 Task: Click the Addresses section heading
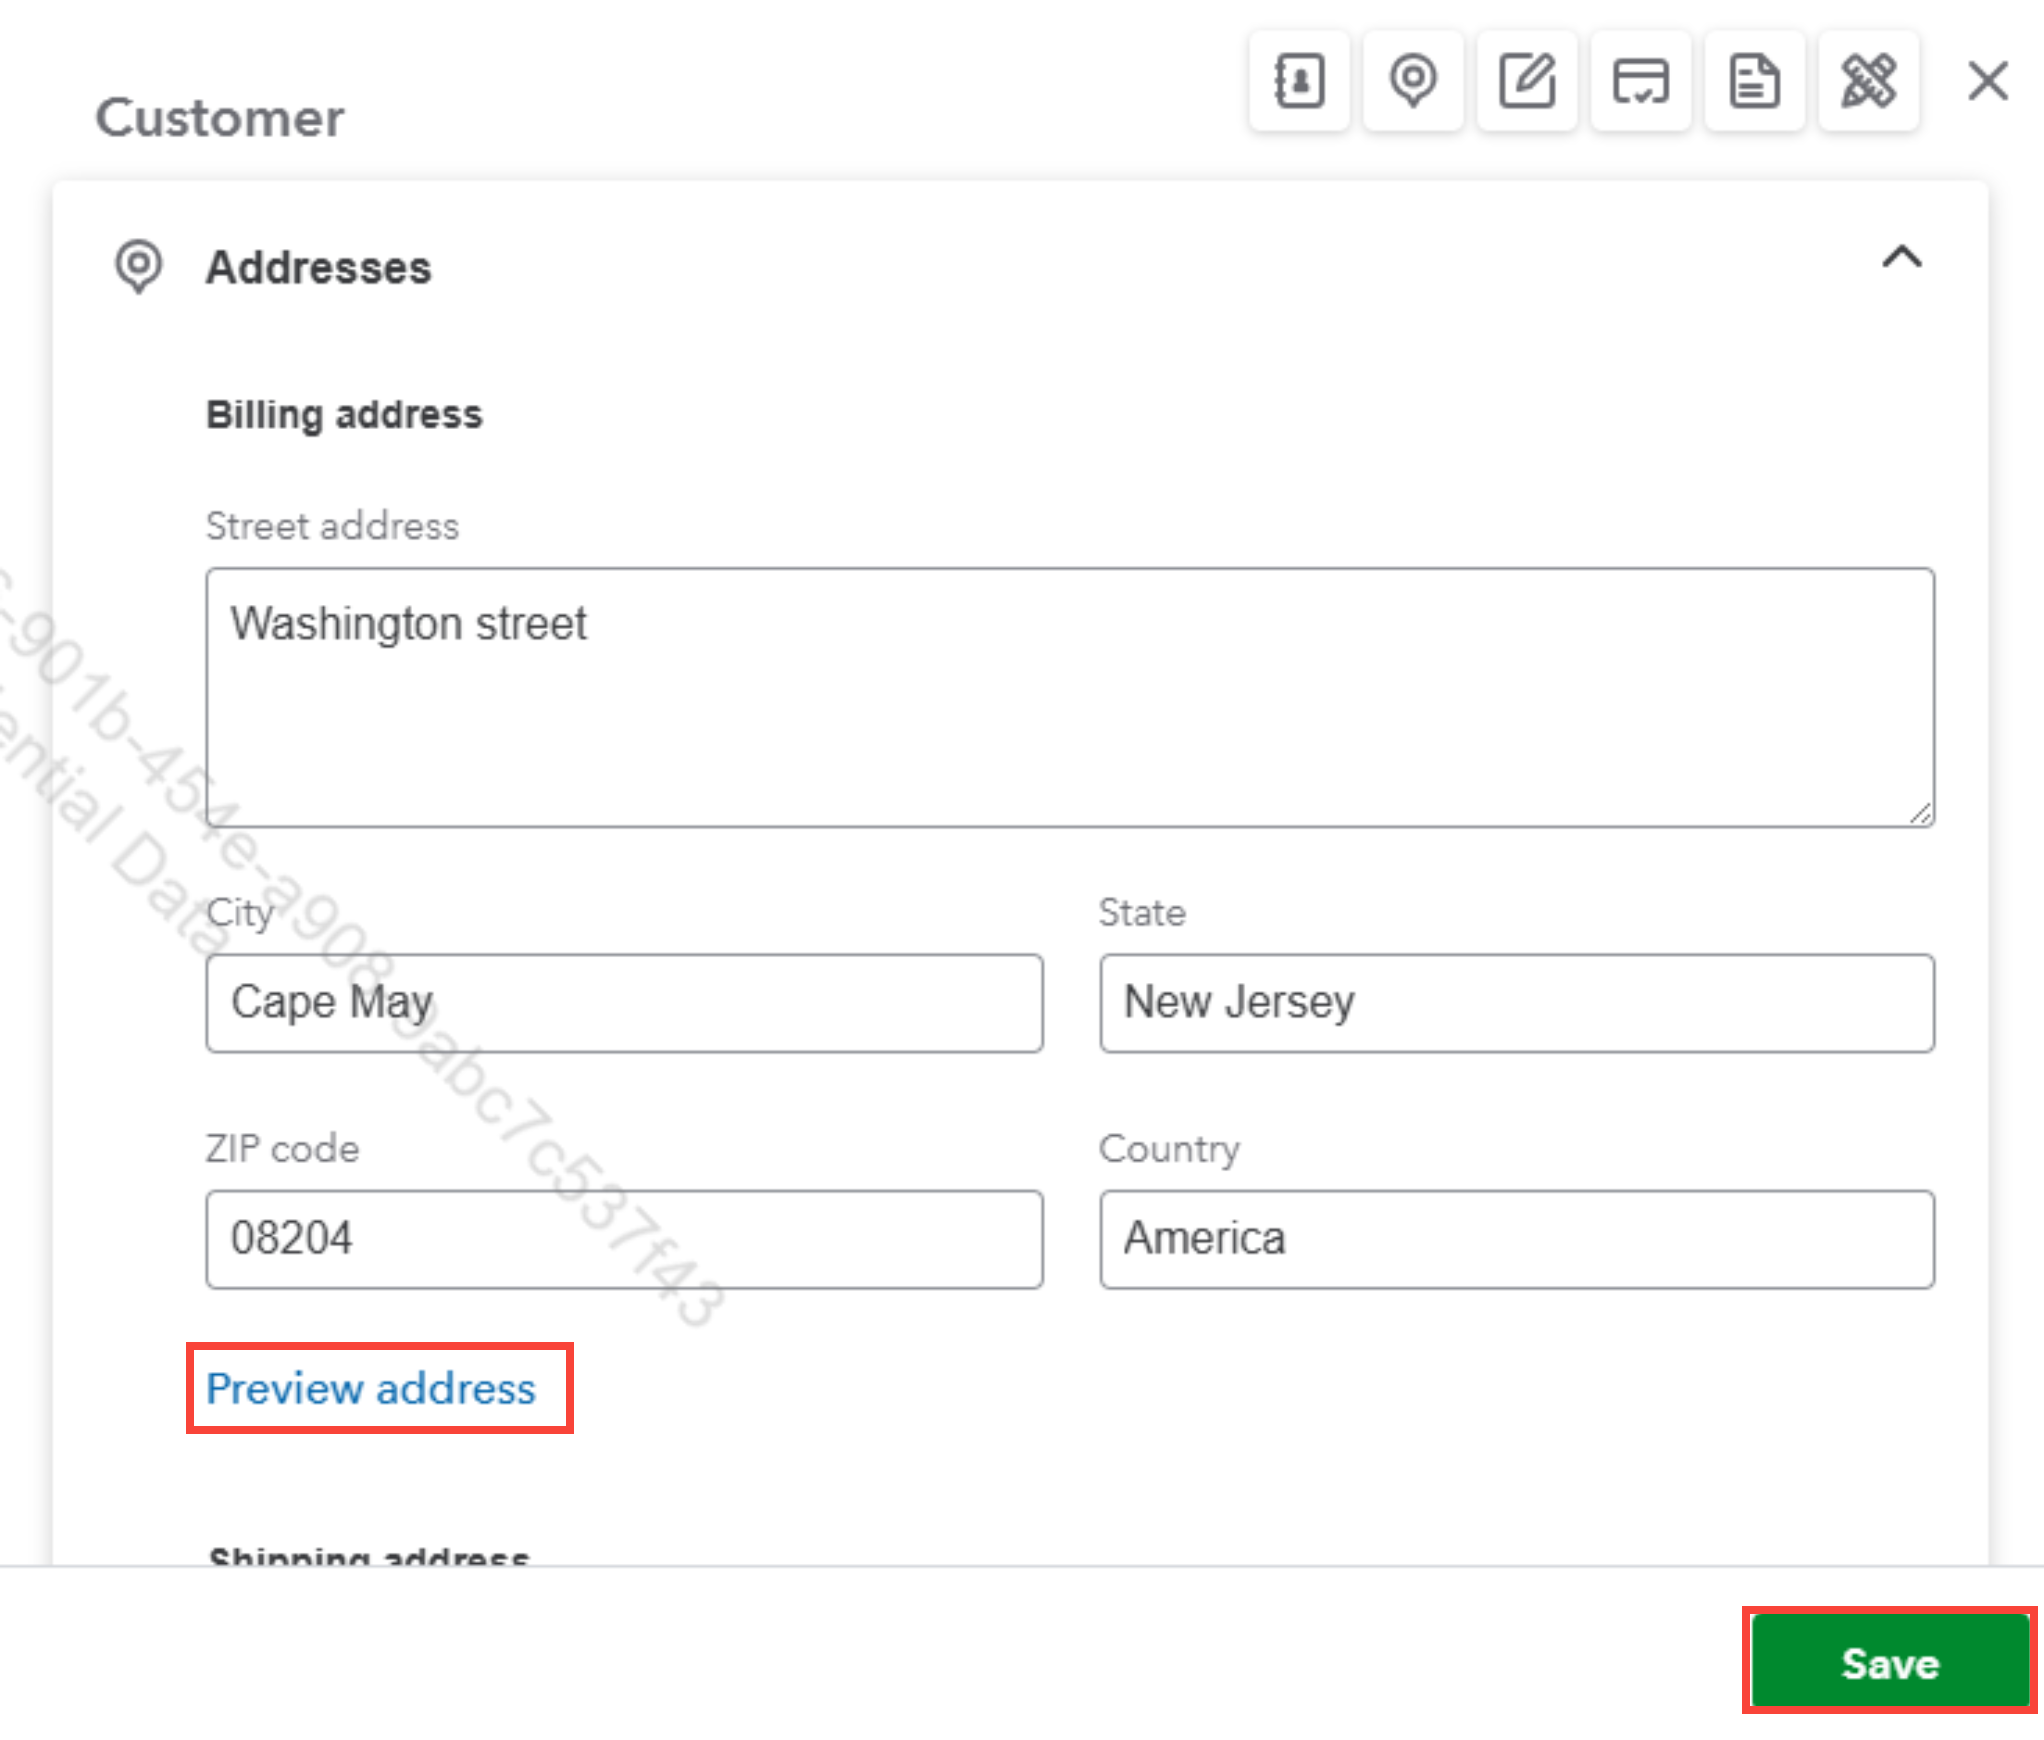[318, 268]
